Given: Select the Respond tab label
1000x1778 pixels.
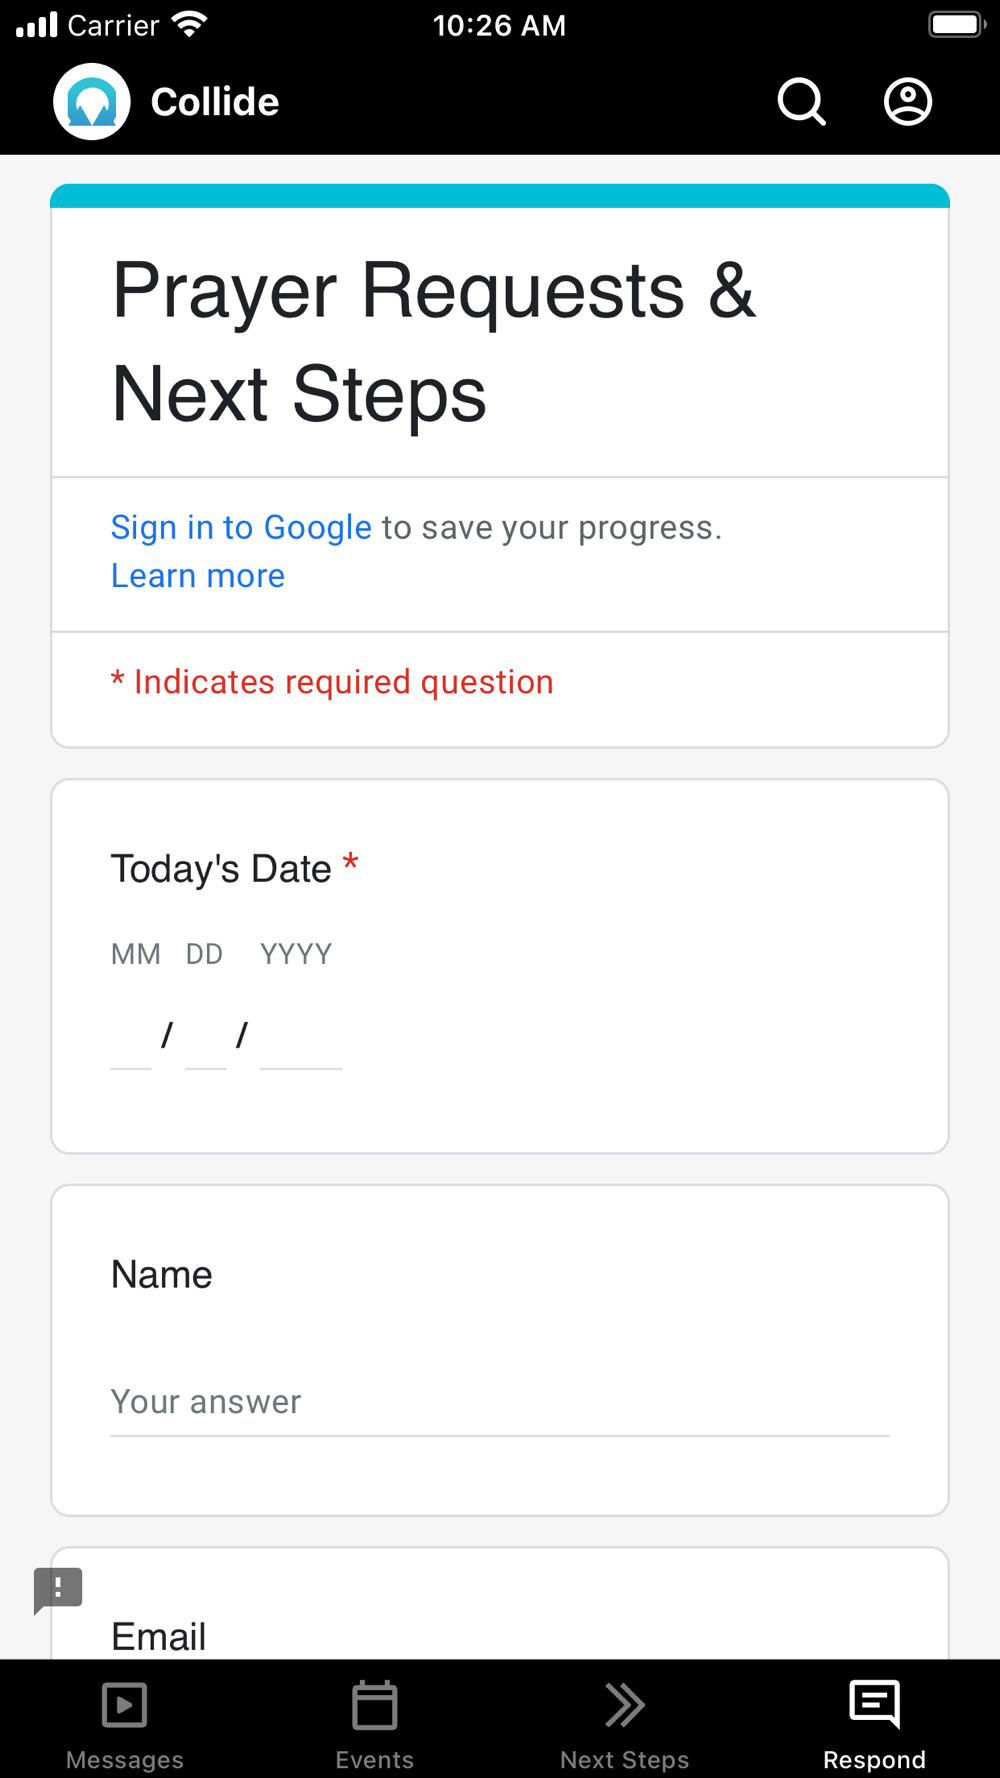Looking at the screenshot, I should pyautogui.click(x=875, y=1759).
